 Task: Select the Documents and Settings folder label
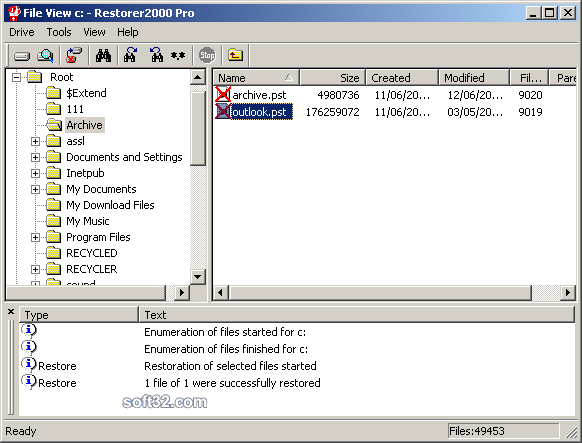(124, 157)
